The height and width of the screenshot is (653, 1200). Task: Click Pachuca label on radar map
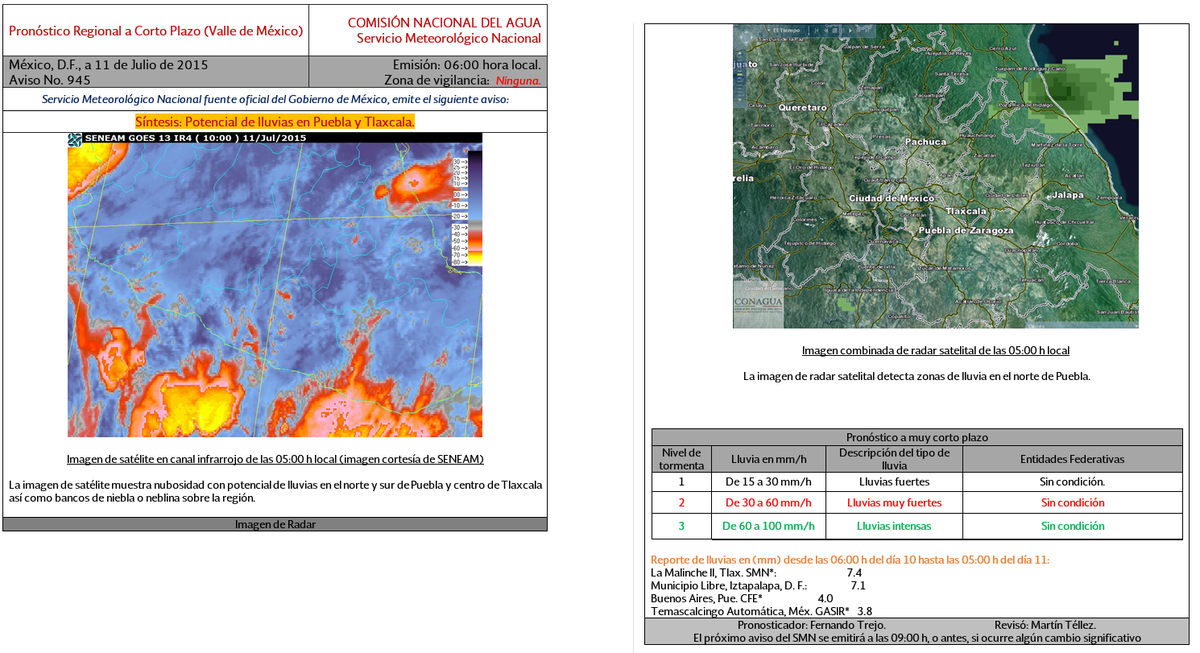pos(925,142)
